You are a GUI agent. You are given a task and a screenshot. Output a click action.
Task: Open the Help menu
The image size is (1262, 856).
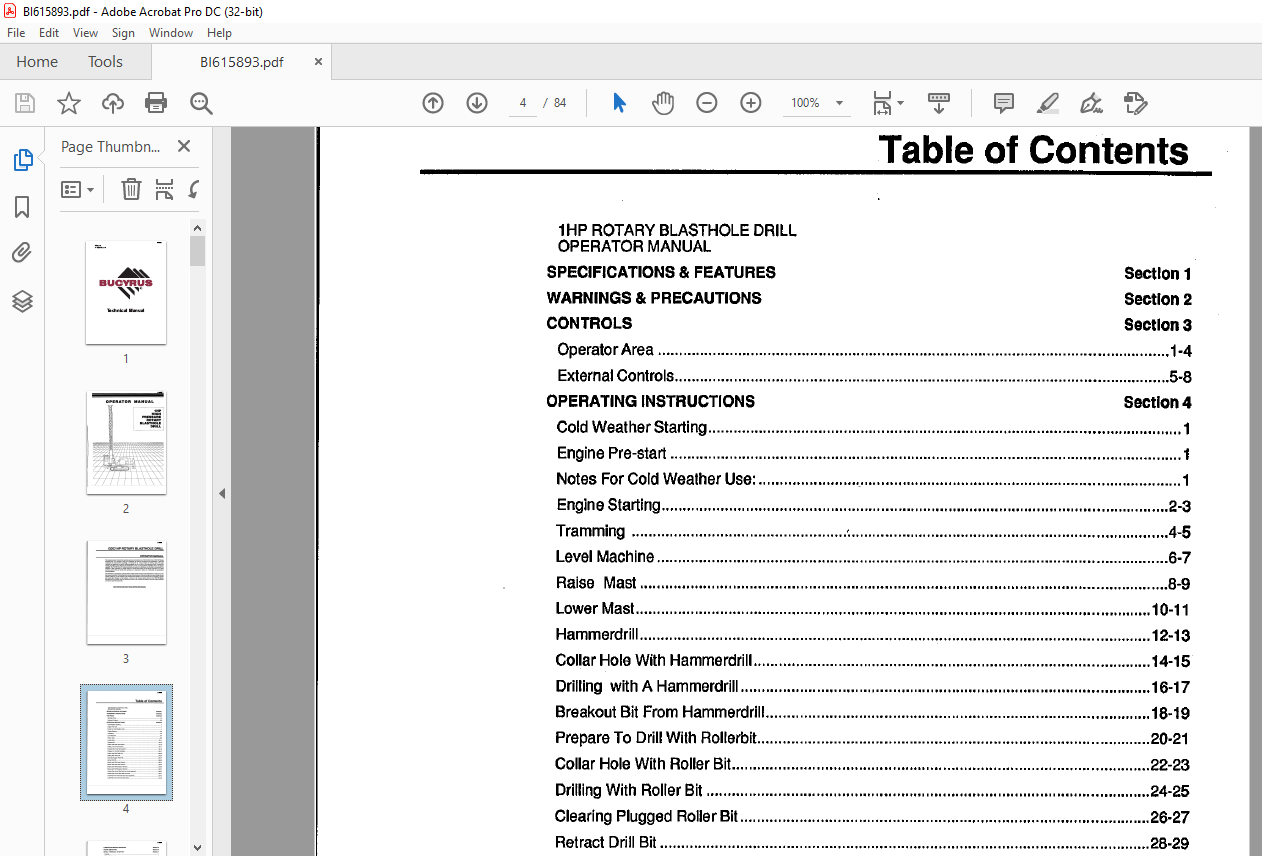(219, 33)
